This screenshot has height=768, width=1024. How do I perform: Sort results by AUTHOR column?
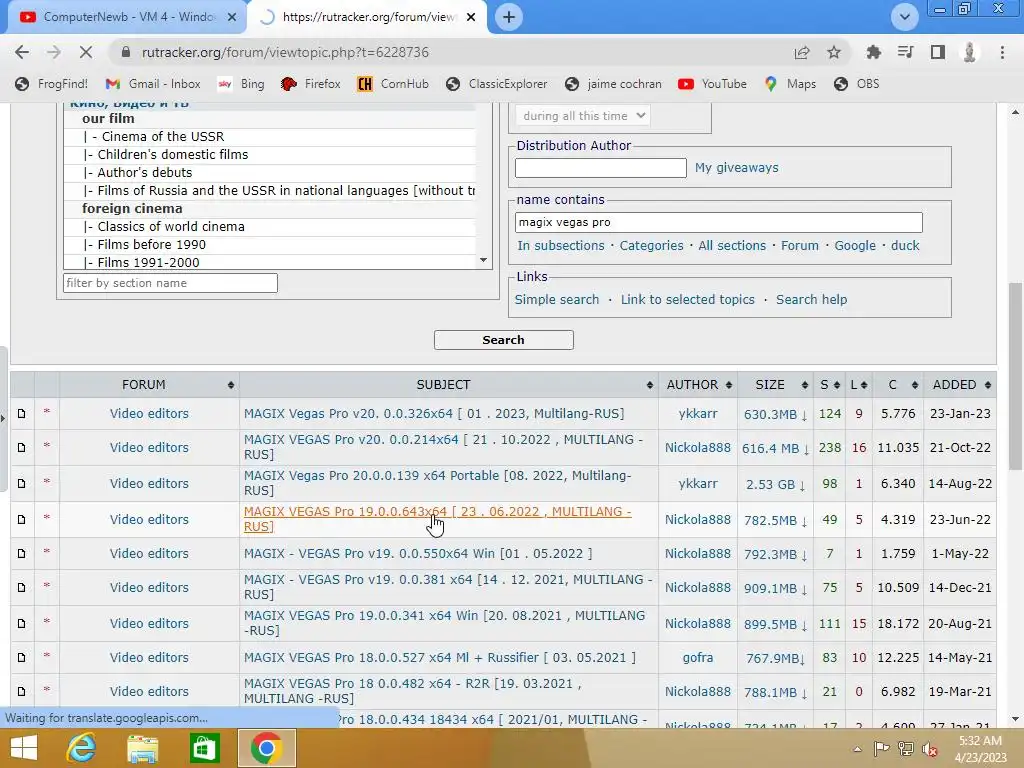click(697, 385)
